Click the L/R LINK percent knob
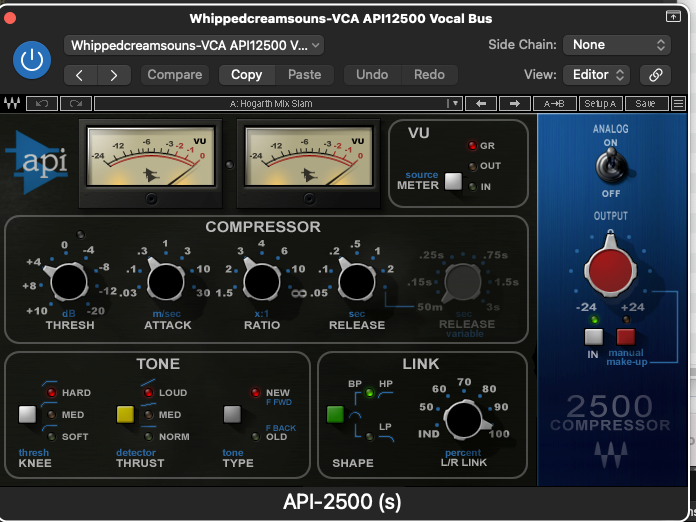Viewport: 696px width, 522px height. pyautogui.click(x=464, y=419)
